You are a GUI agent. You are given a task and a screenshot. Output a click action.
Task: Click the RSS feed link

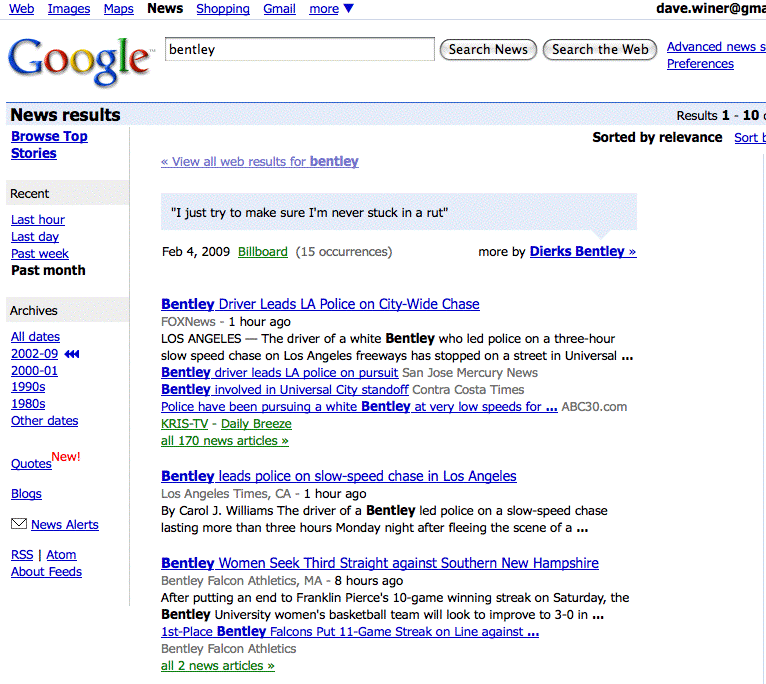(22, 555)
